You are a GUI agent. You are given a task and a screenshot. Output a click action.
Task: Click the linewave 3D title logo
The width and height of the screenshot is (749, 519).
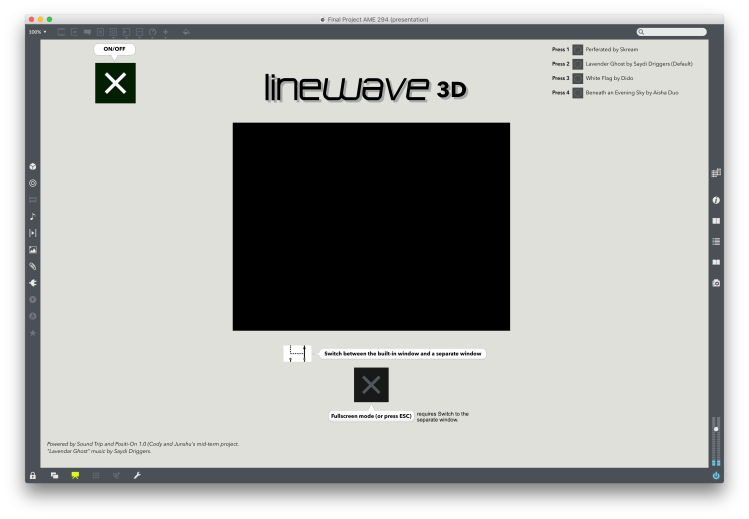click(x=365, y=88)
